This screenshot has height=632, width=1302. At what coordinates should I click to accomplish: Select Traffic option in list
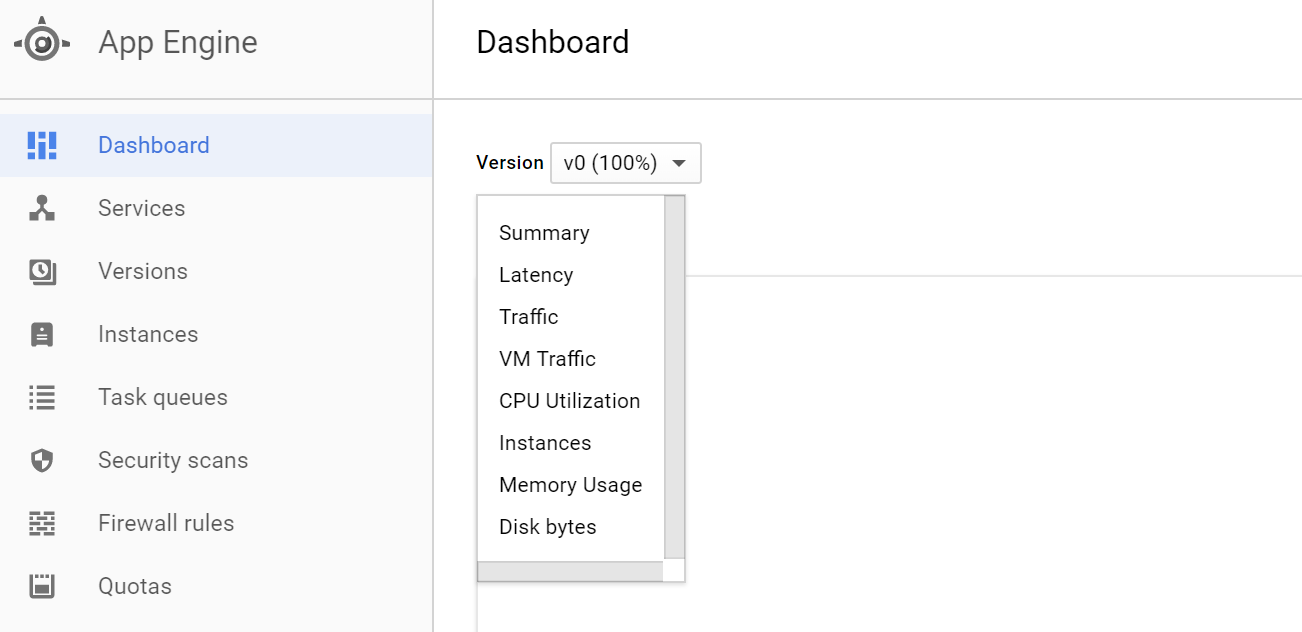click(x=528, y=317)
